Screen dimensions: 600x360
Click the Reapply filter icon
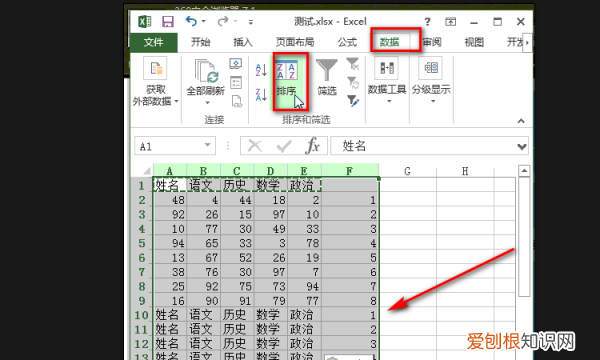[x=352, y=82]
